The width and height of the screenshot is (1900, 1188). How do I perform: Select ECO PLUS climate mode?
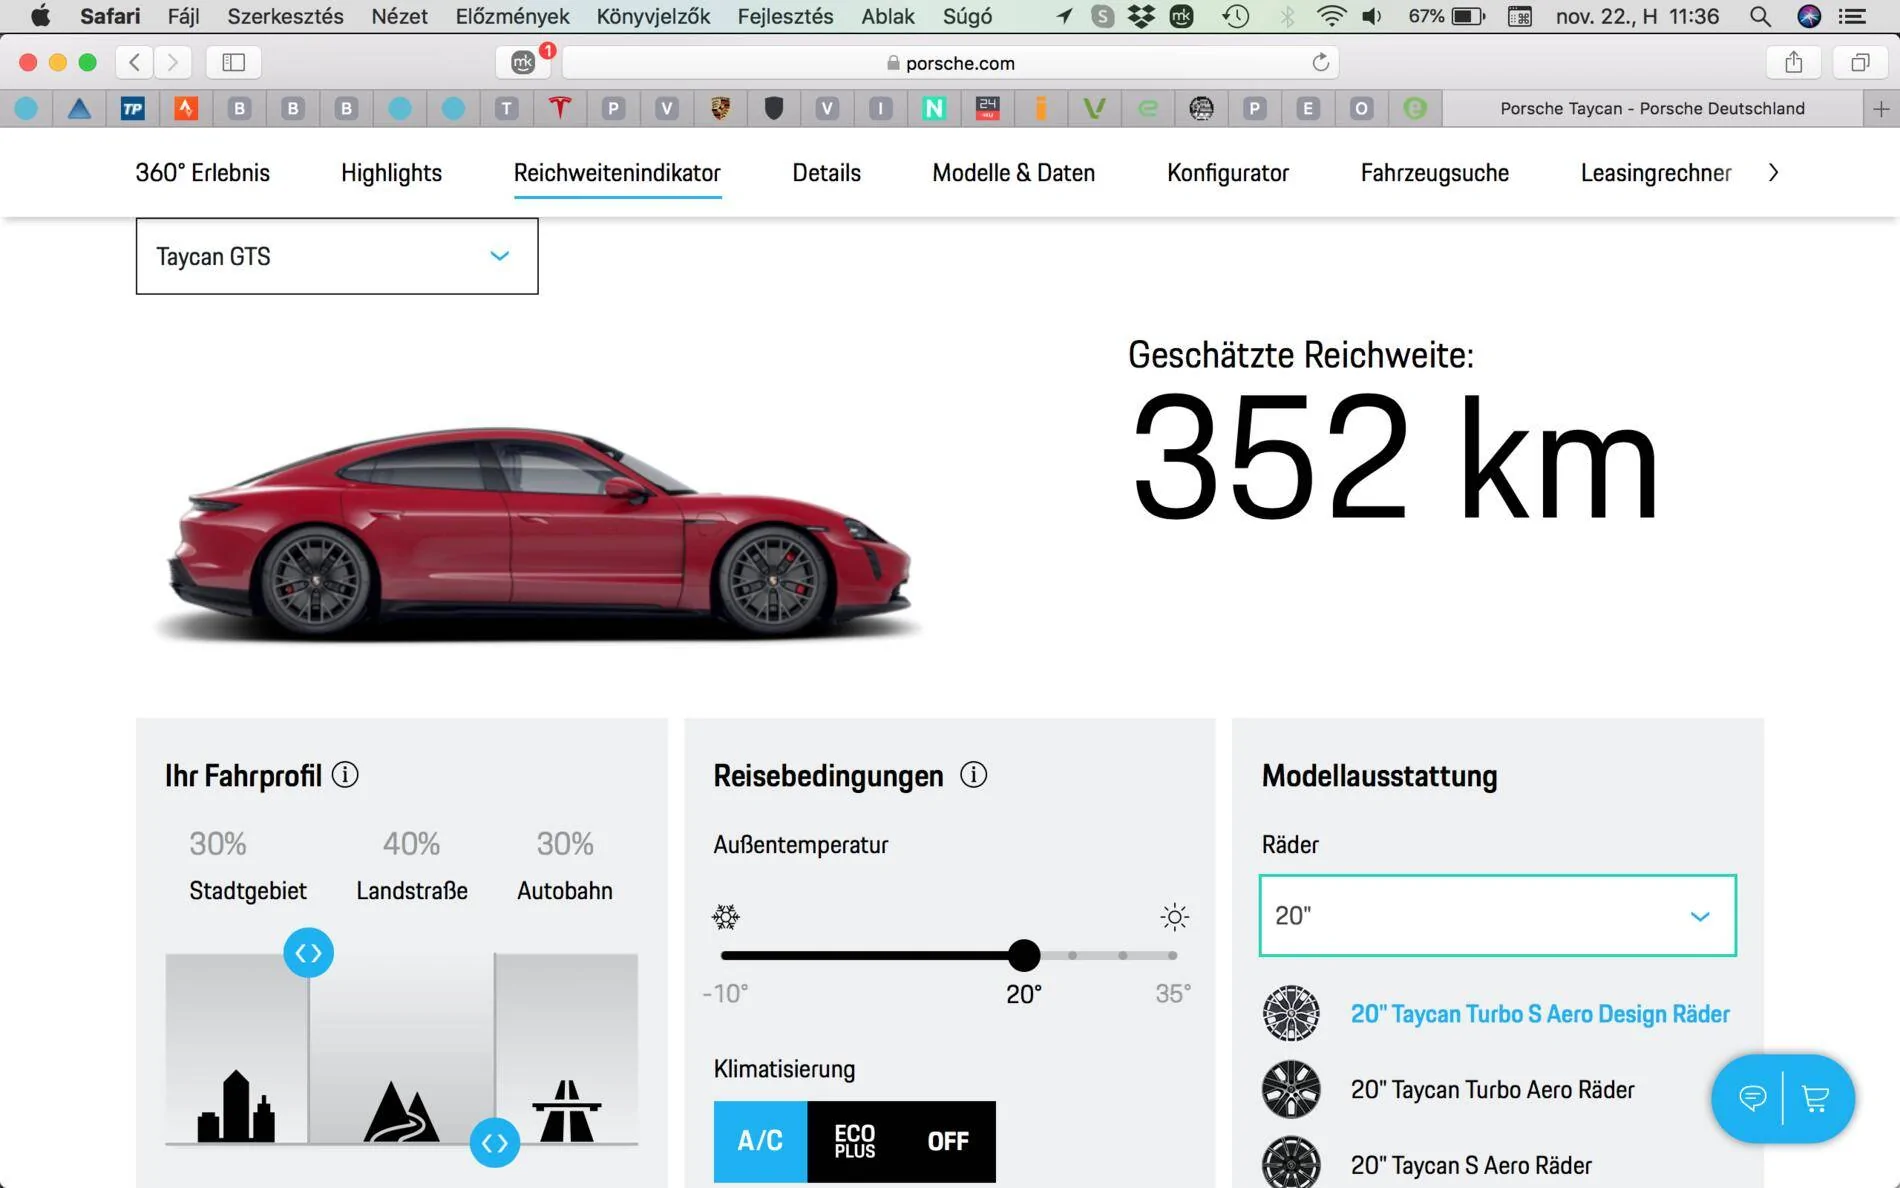(854, 1141)
